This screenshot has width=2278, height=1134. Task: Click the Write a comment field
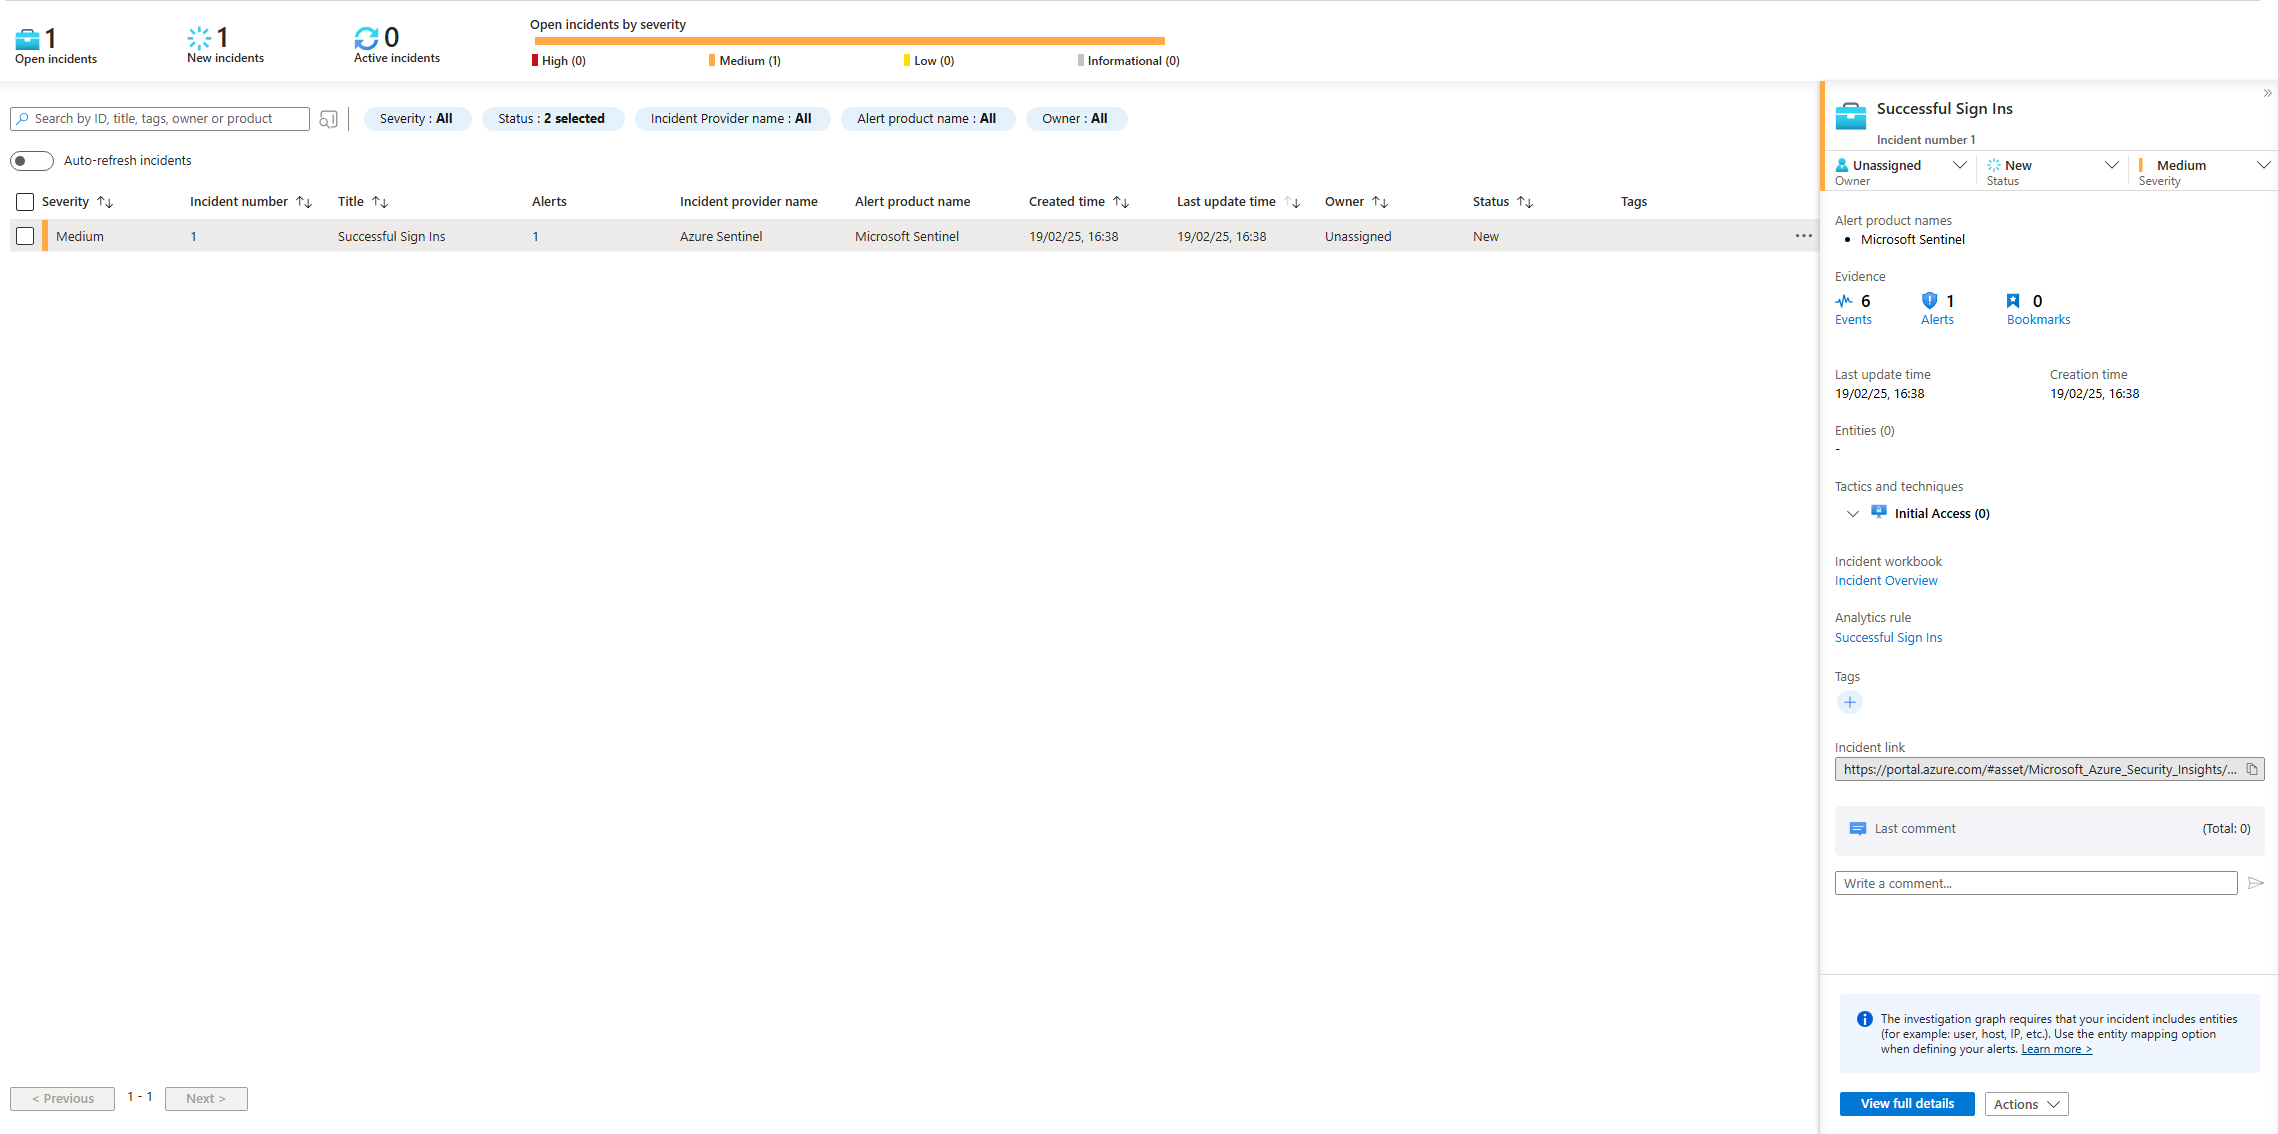[x=2036, y=883]
